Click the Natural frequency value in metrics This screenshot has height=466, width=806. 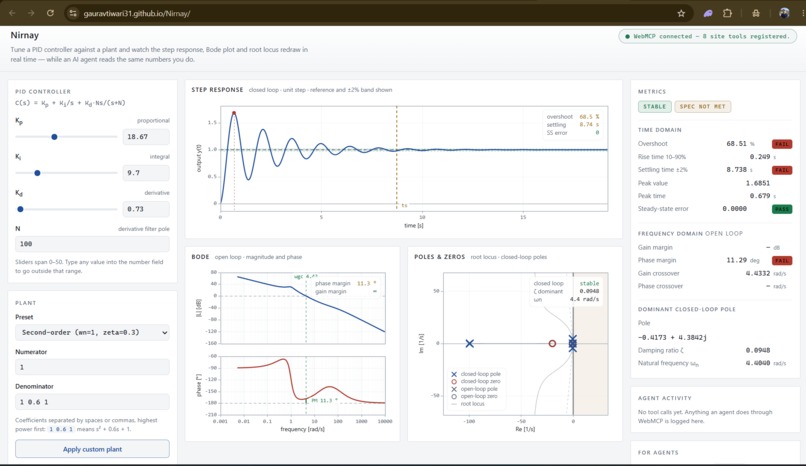point(758,363)
